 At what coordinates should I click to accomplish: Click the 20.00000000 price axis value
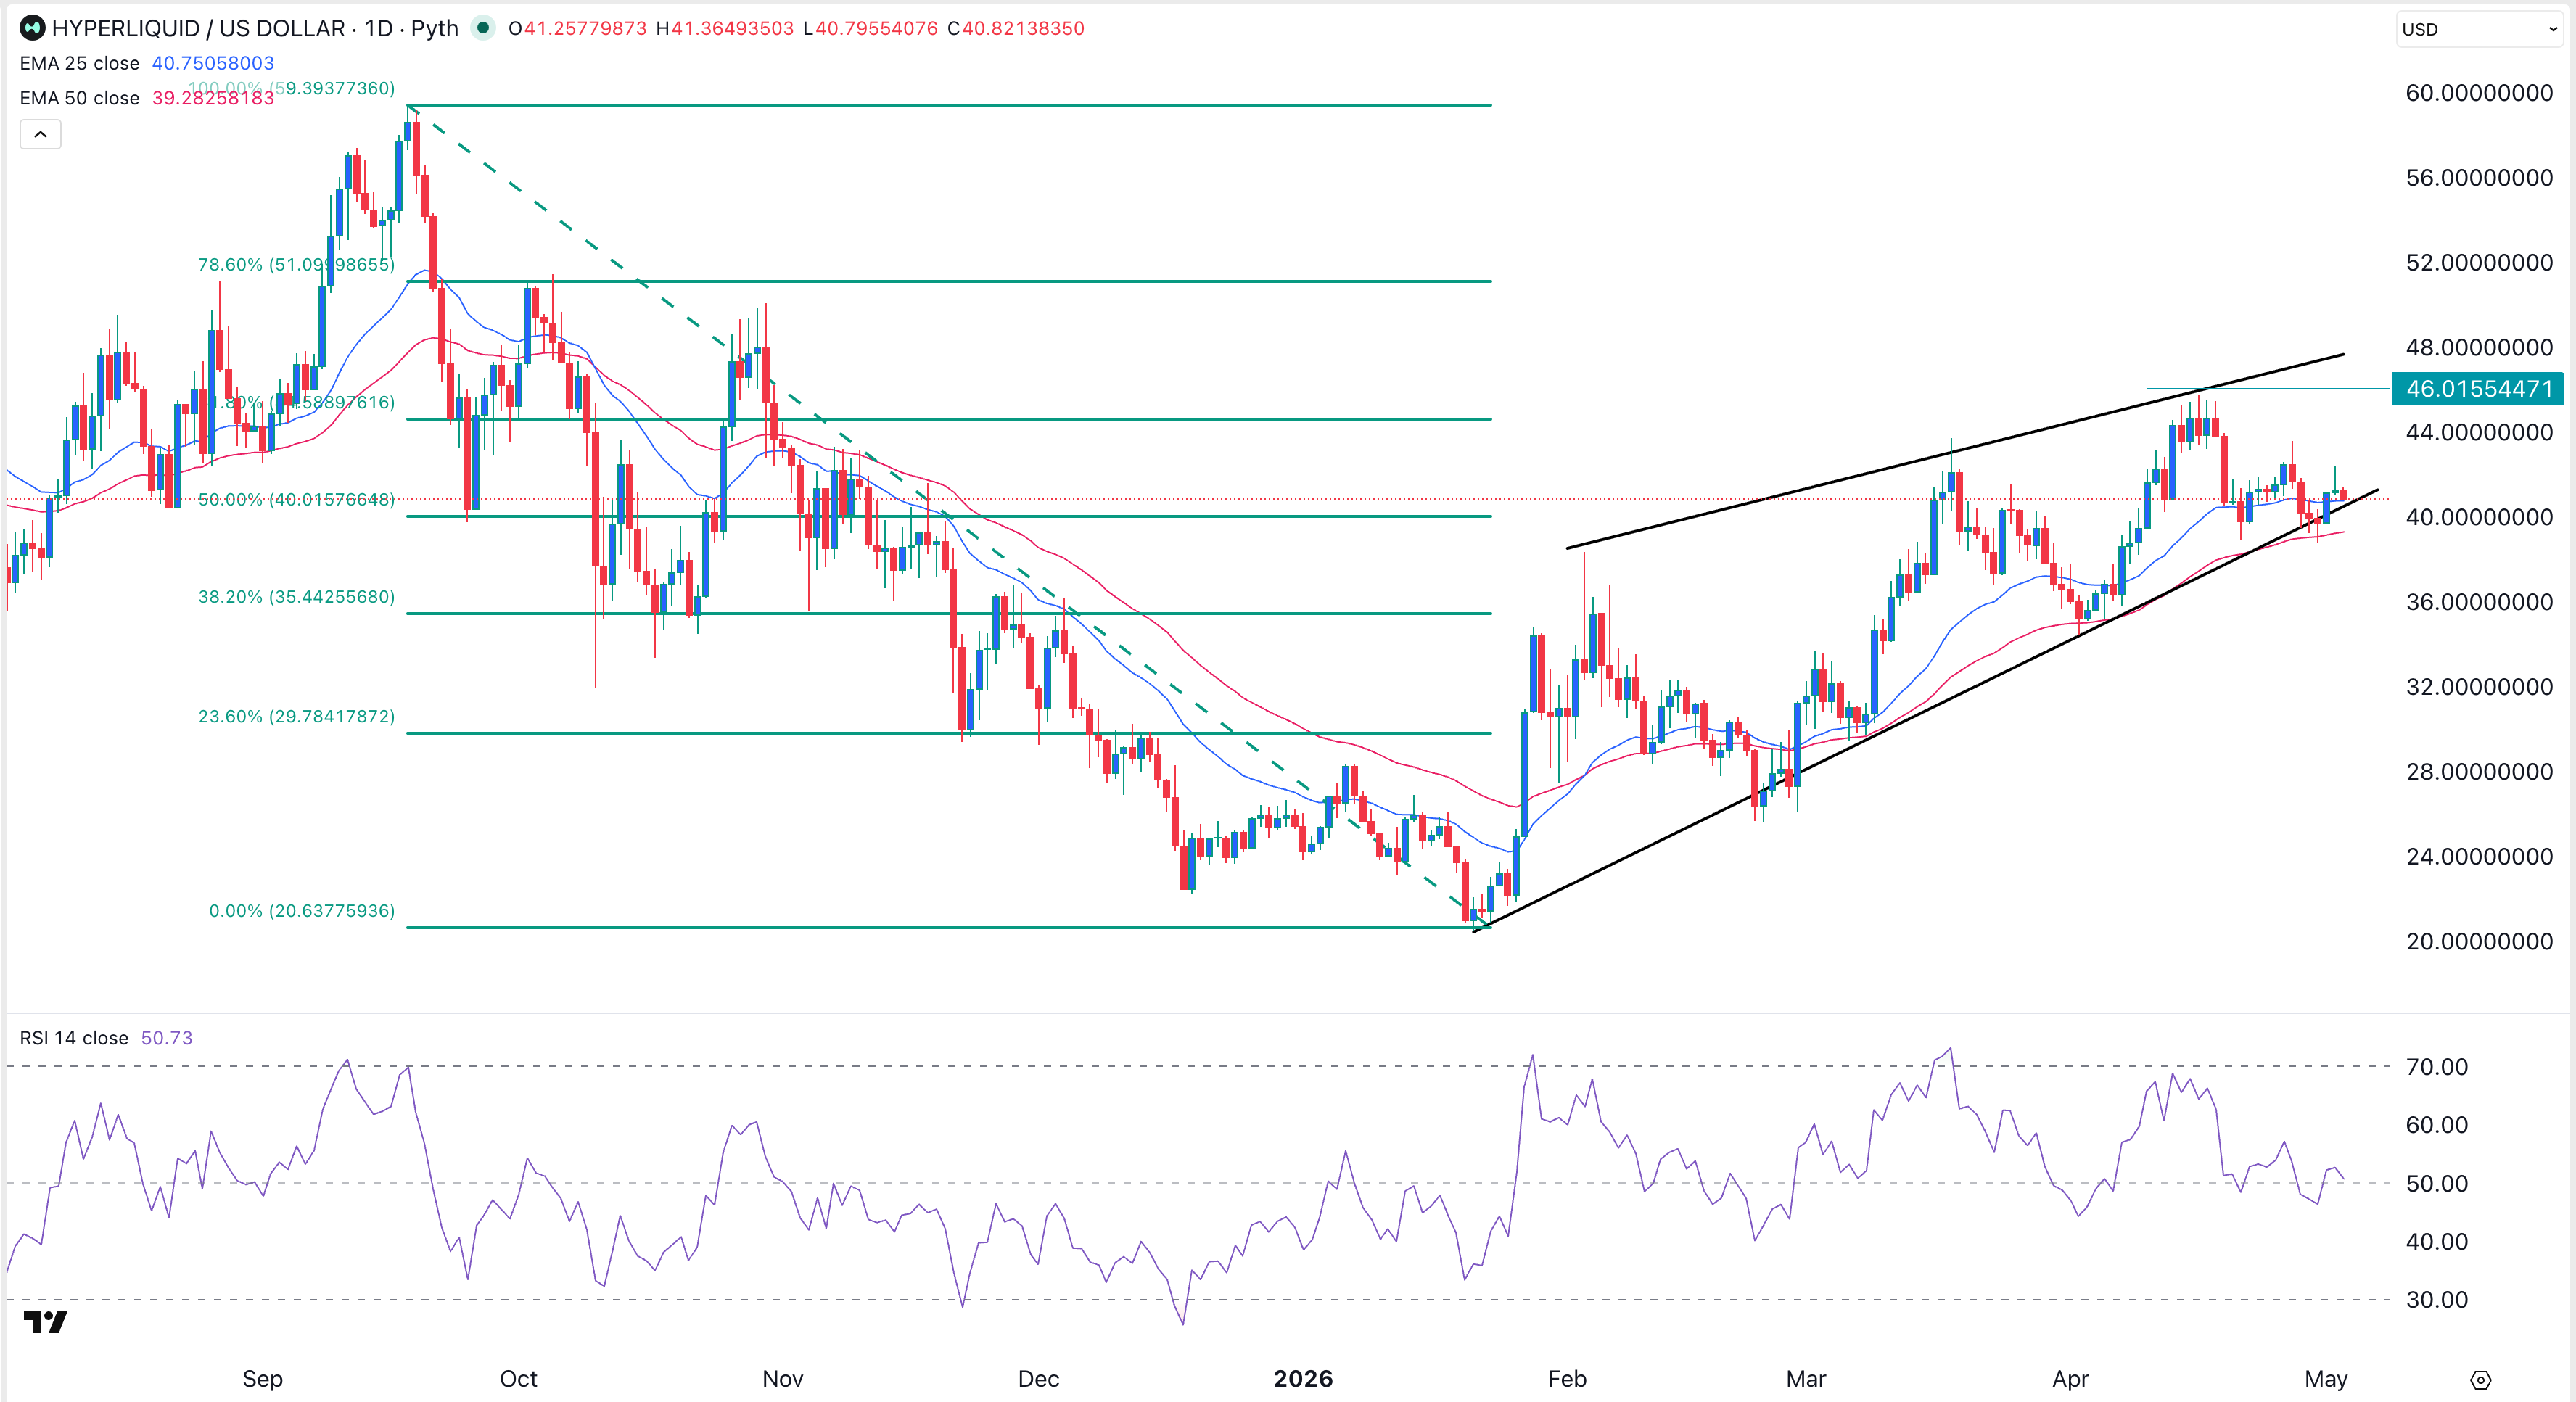coord(2479,941)
